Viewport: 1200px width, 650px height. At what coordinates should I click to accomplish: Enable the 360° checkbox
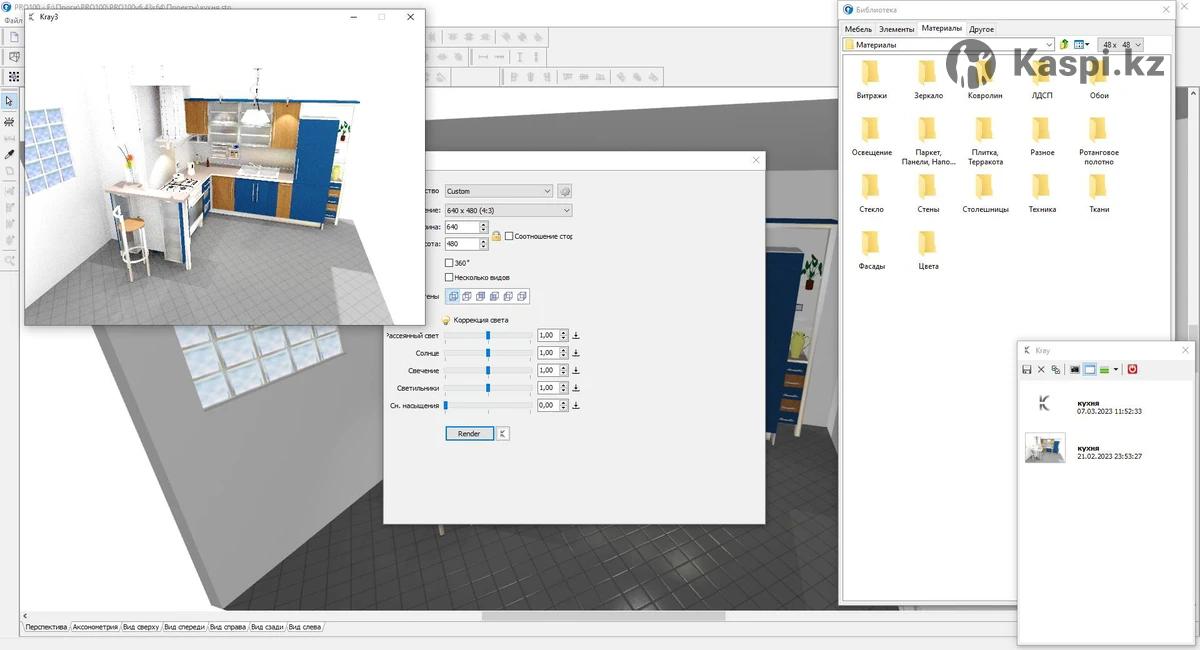coord(449,263)
